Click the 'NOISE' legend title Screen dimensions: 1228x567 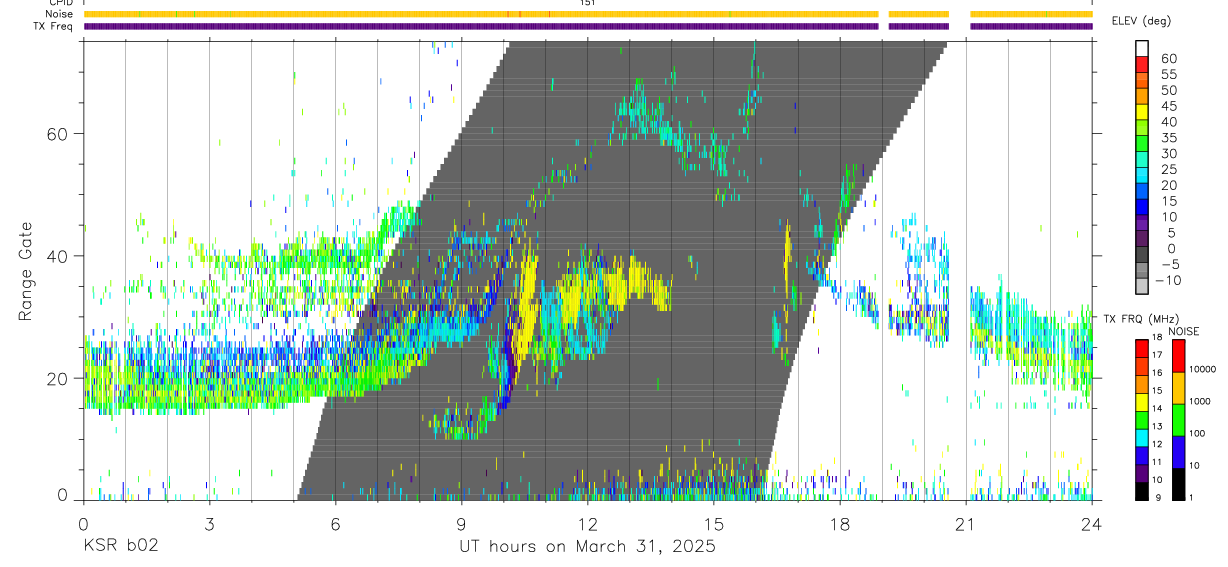point(1184,331)
